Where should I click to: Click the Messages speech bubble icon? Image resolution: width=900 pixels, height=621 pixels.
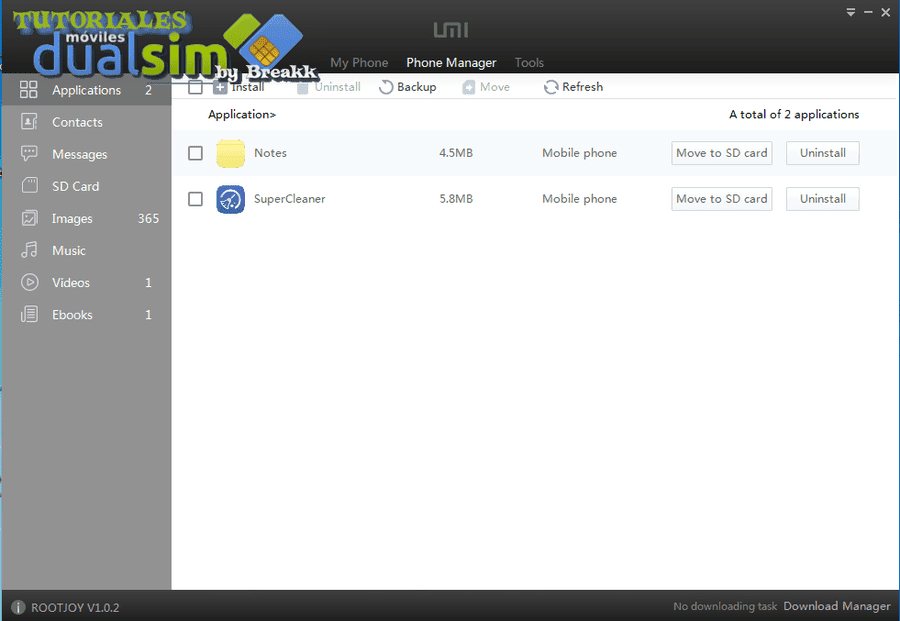(29, 154)
